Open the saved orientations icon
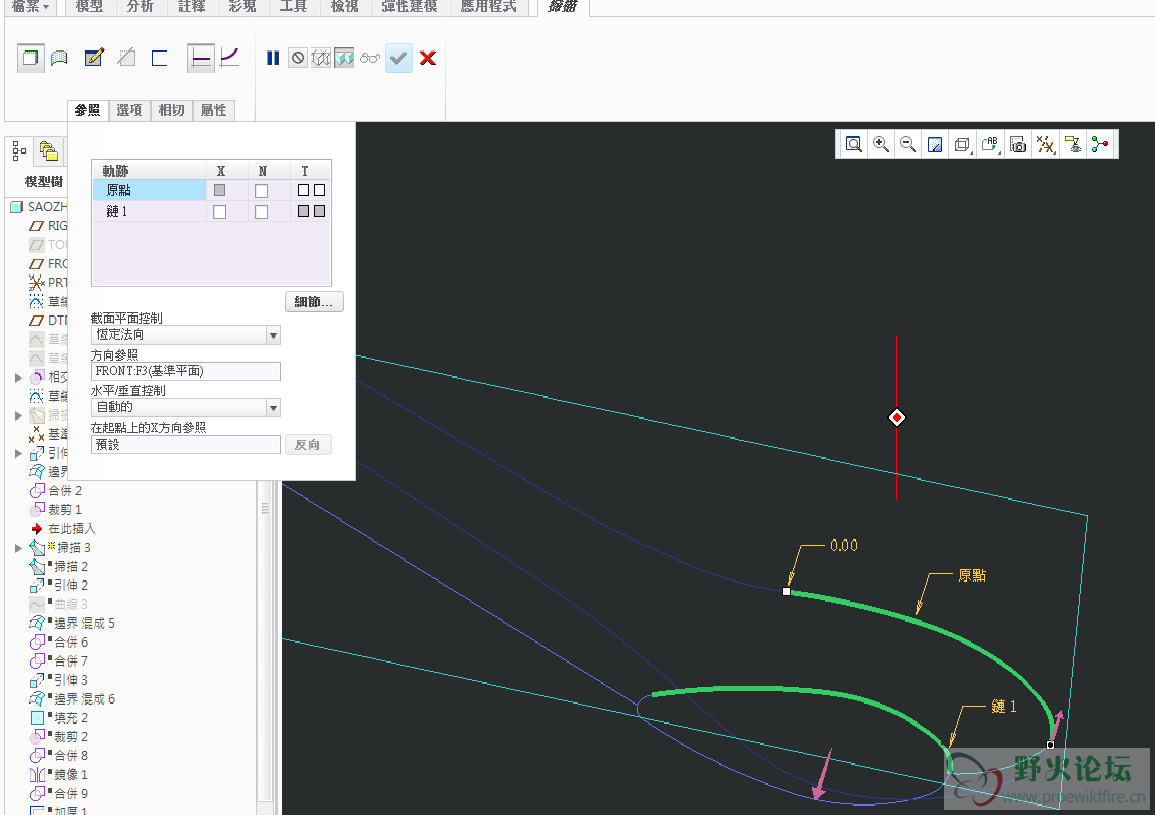 click(x=990, y=144)
